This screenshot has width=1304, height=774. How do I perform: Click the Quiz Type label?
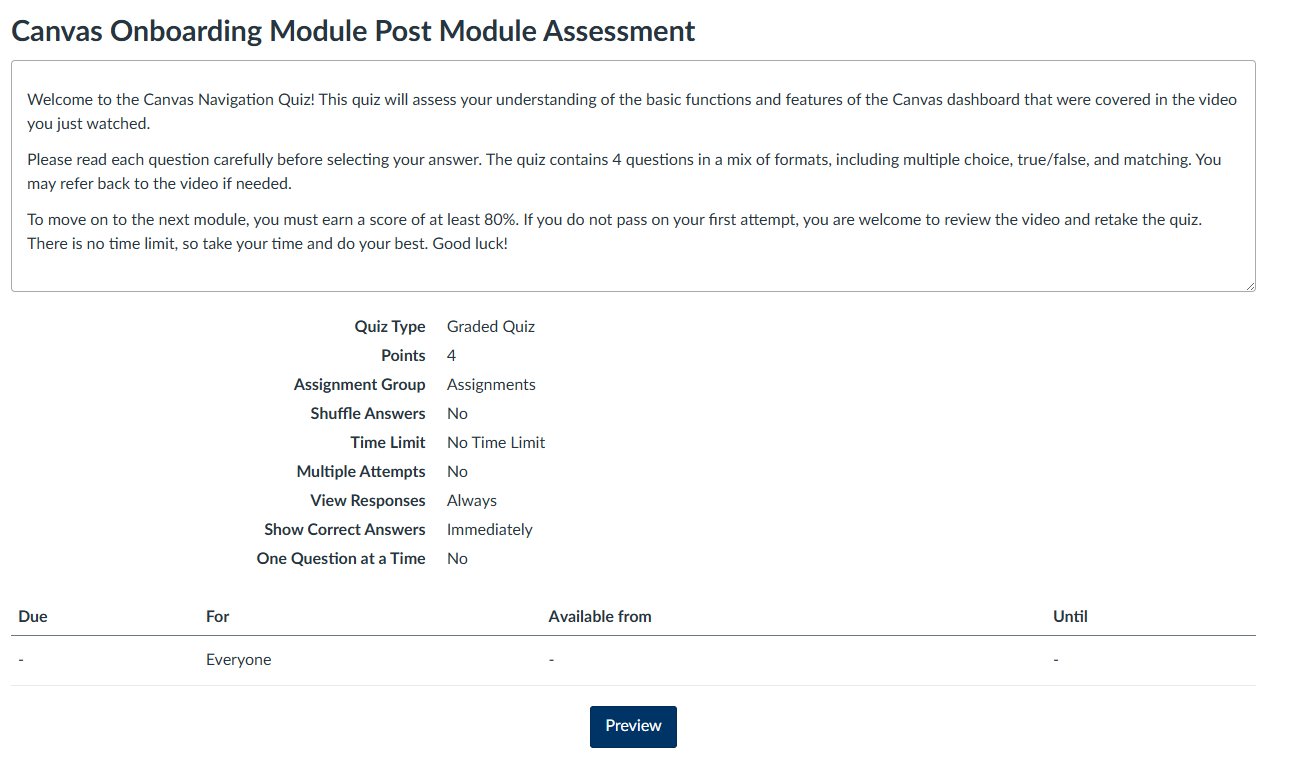point(390,326)
